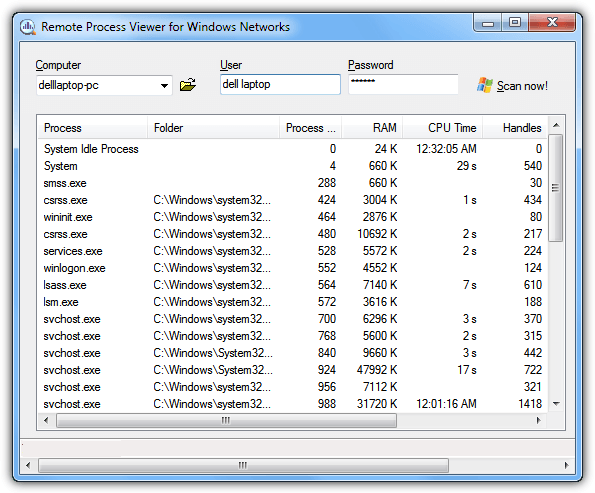595x493 pixels.
Task: Select csrss.exe with process ID 480
Action: point(293,234)
